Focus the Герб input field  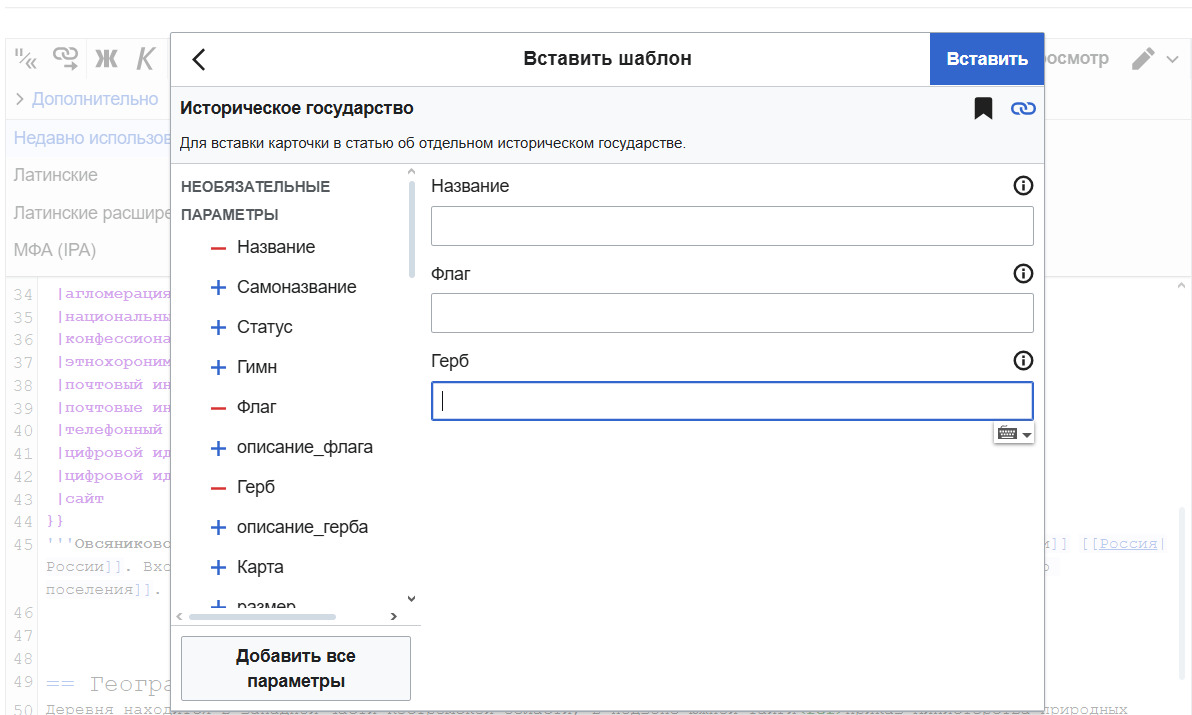(x=732, y=400)
